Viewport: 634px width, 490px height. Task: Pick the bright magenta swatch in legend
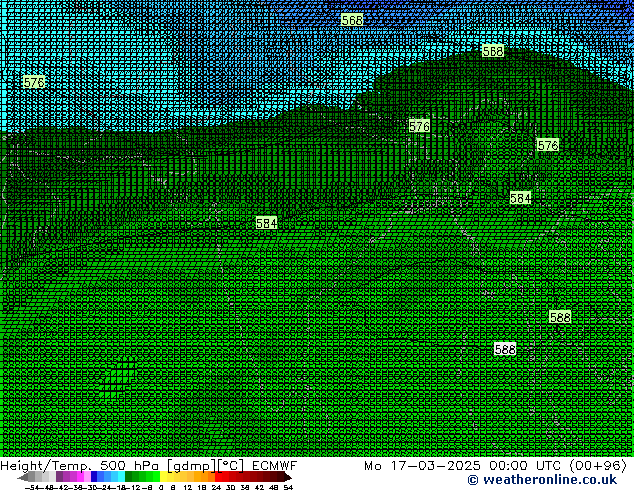point(80,477)
